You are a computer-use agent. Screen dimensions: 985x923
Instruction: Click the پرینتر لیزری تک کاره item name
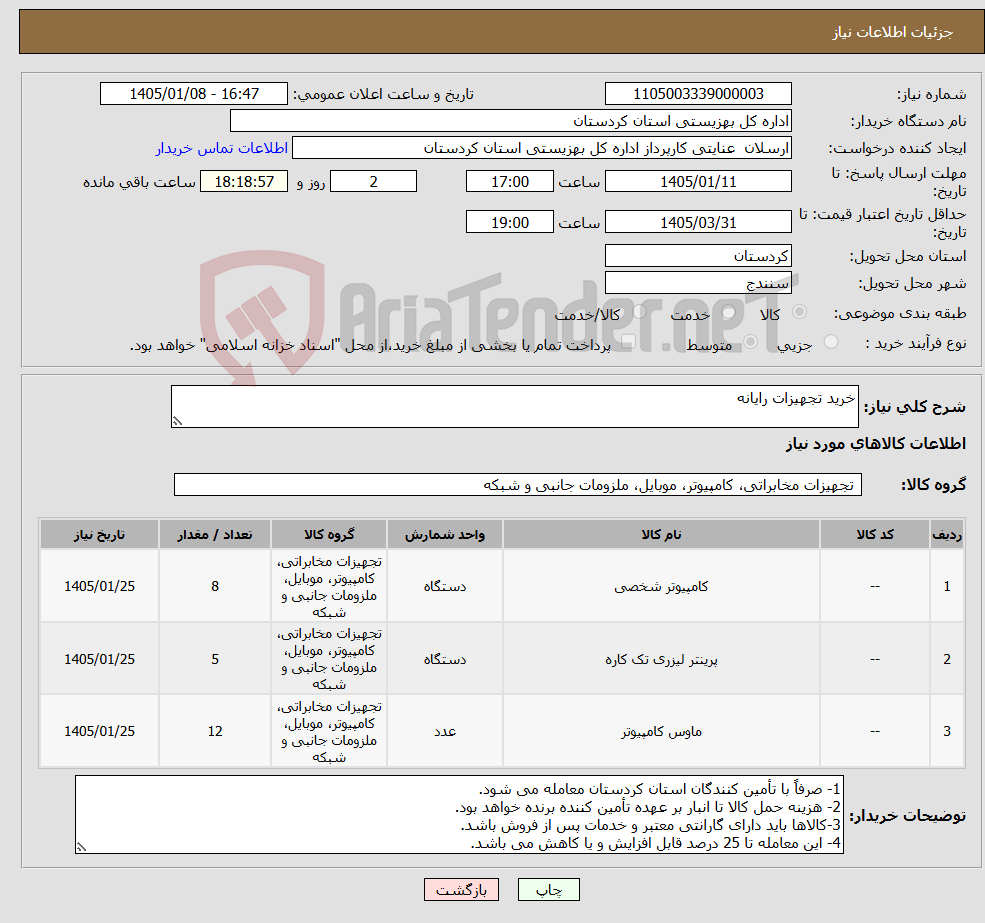(661, 659)
